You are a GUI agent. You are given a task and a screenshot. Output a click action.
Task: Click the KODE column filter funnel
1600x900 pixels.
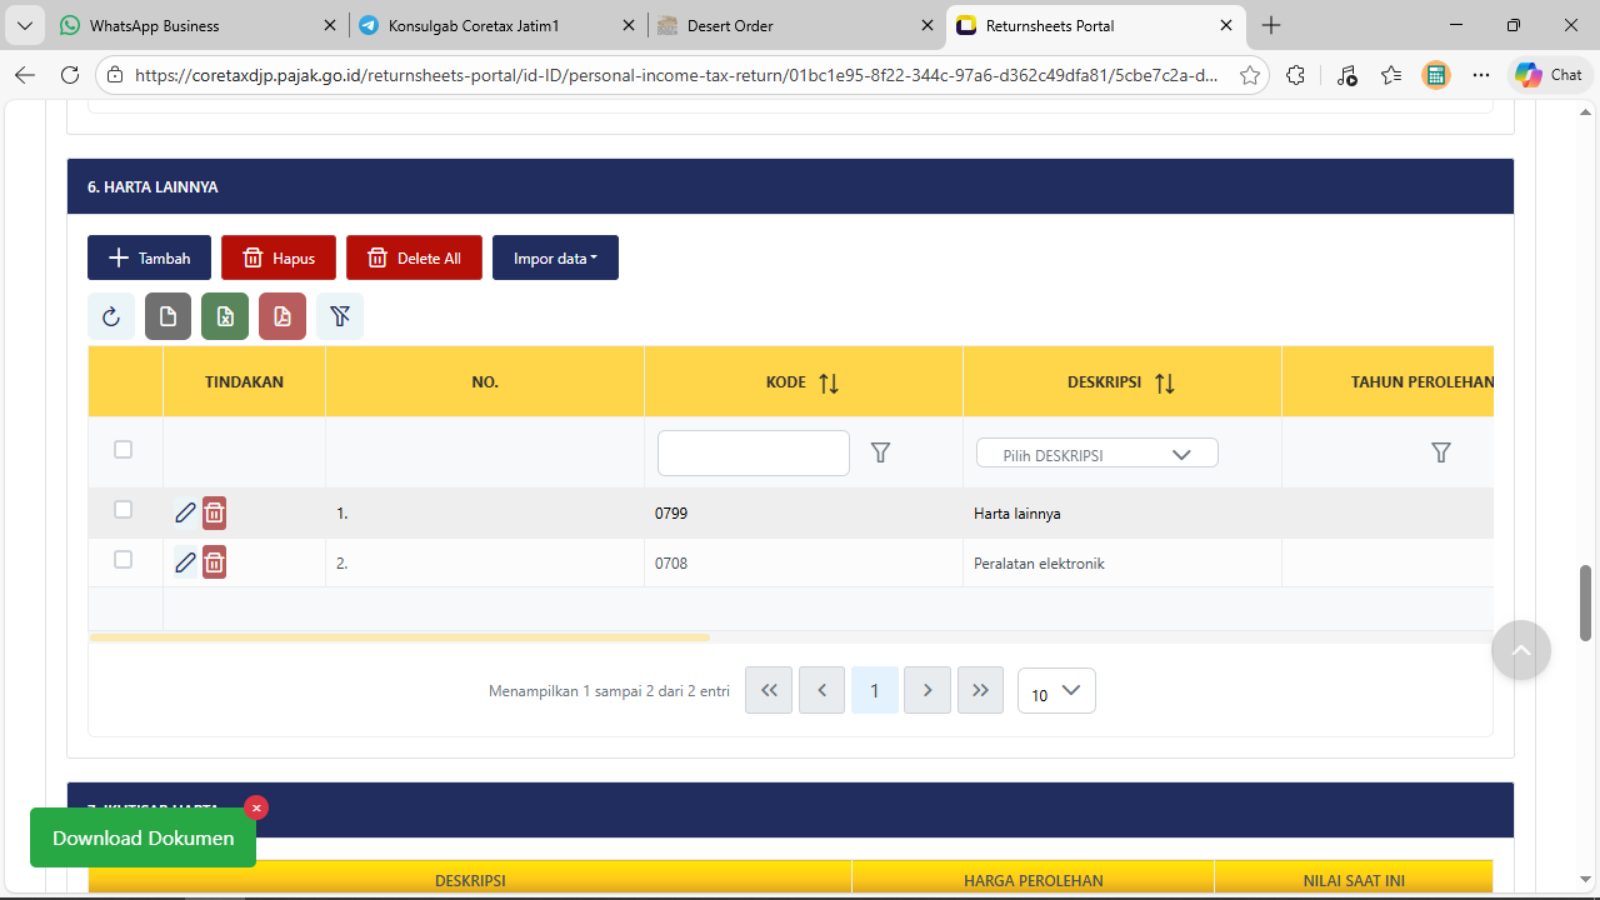[880, 453]
